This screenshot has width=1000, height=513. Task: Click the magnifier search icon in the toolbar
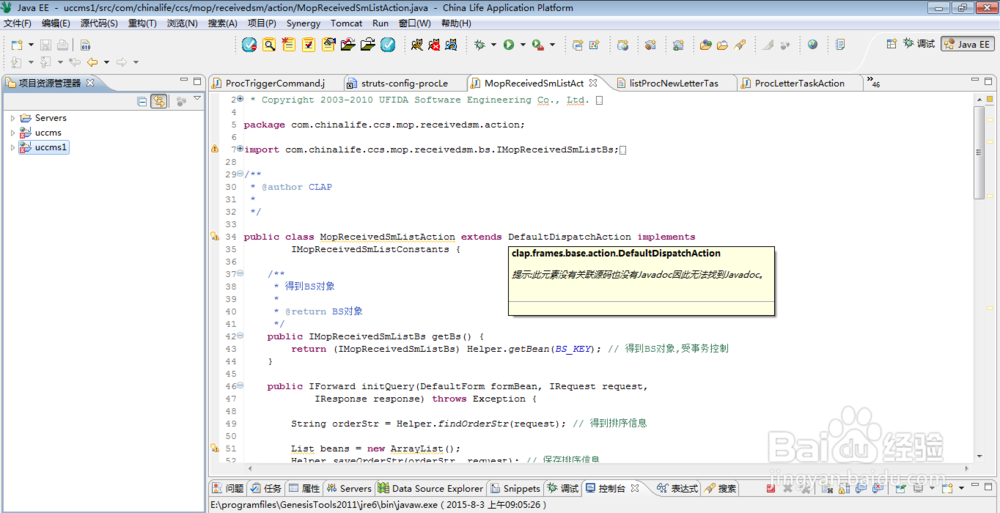click(268, 45)
